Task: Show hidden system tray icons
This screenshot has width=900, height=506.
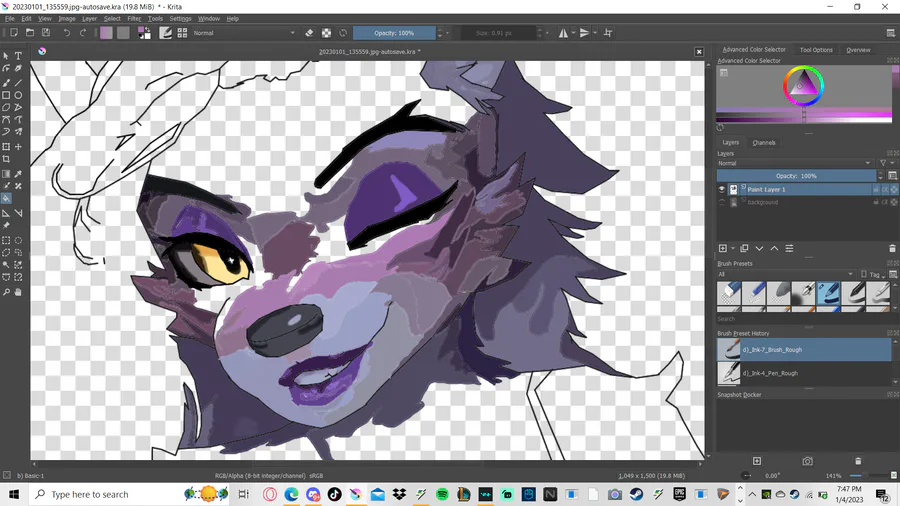Action: click(752, 494)
